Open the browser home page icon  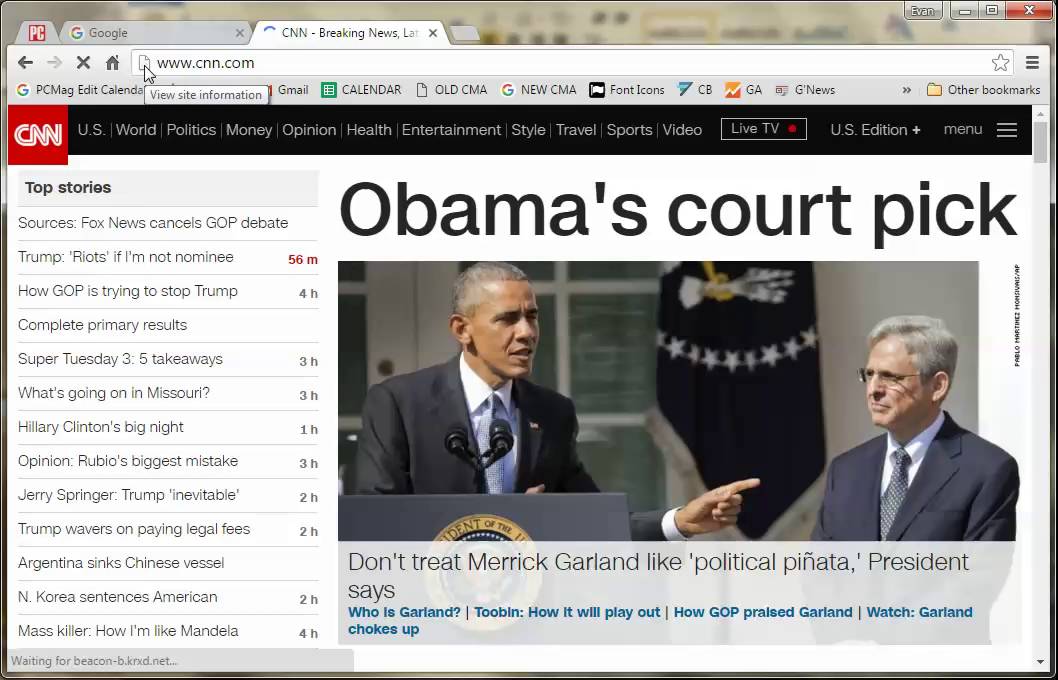(113, 63)
